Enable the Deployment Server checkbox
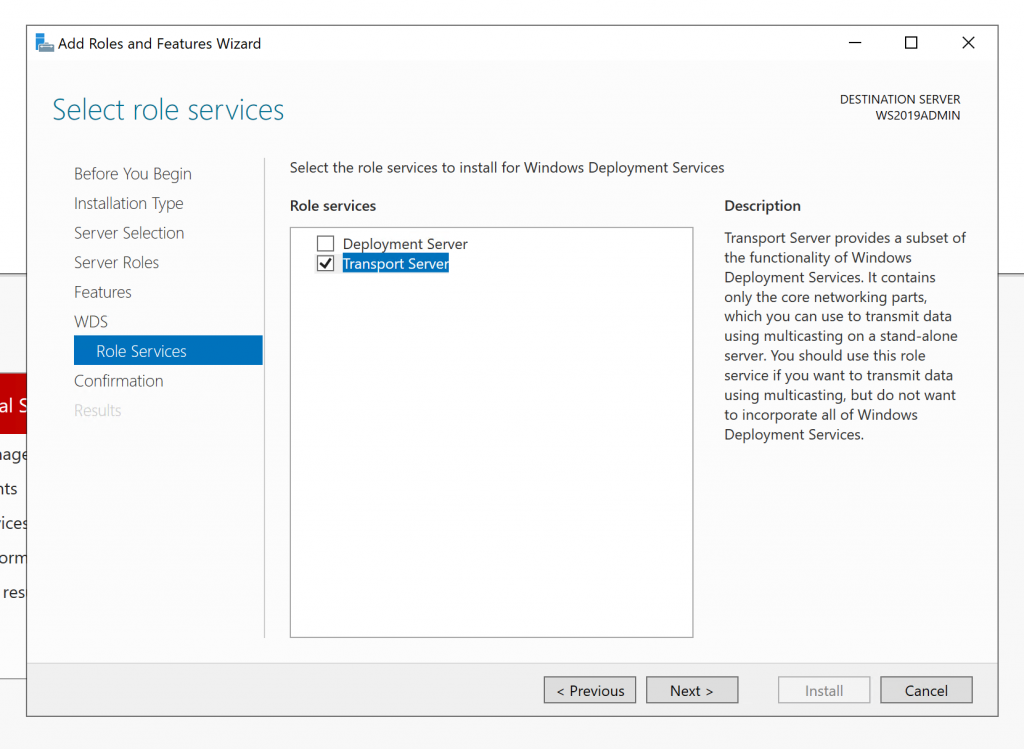This screenshot has width=1024, height=749. point(325,244)
